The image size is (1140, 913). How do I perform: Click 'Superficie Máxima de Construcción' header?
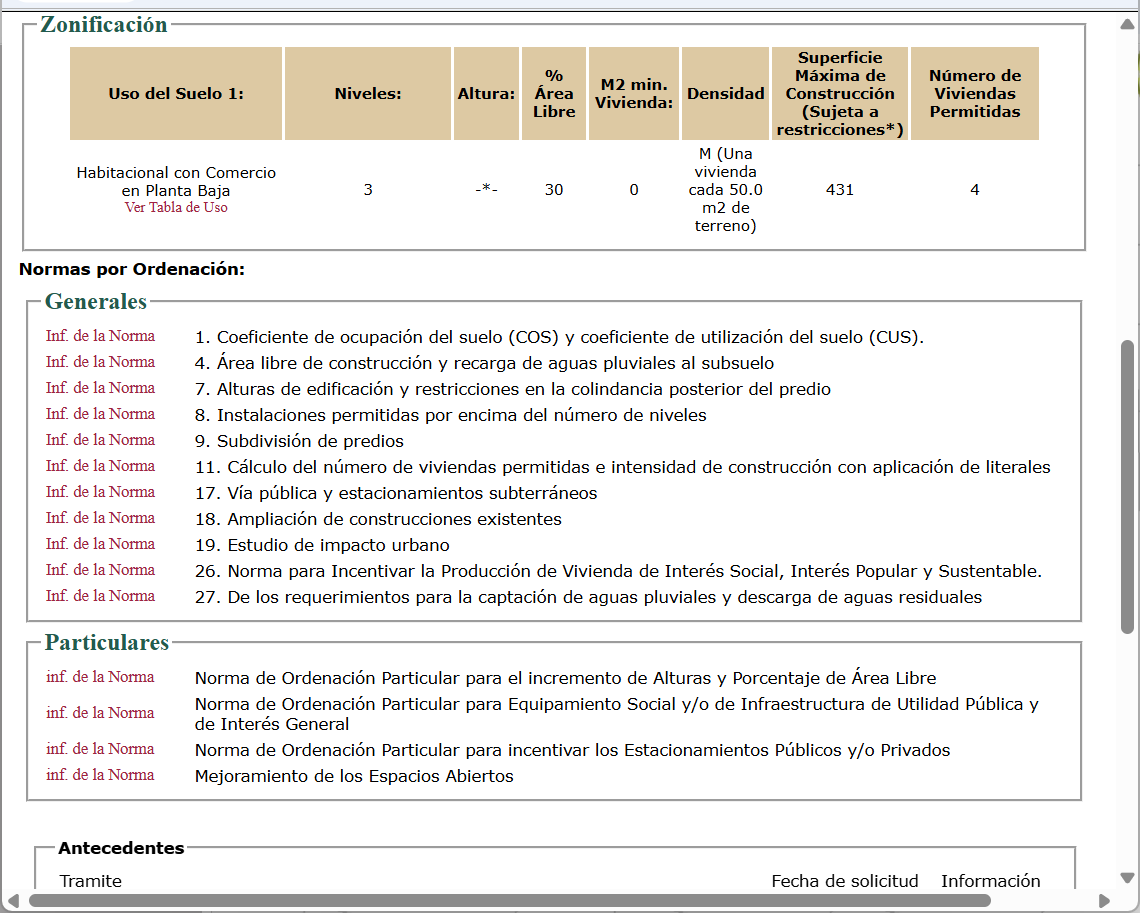[840, 94]
